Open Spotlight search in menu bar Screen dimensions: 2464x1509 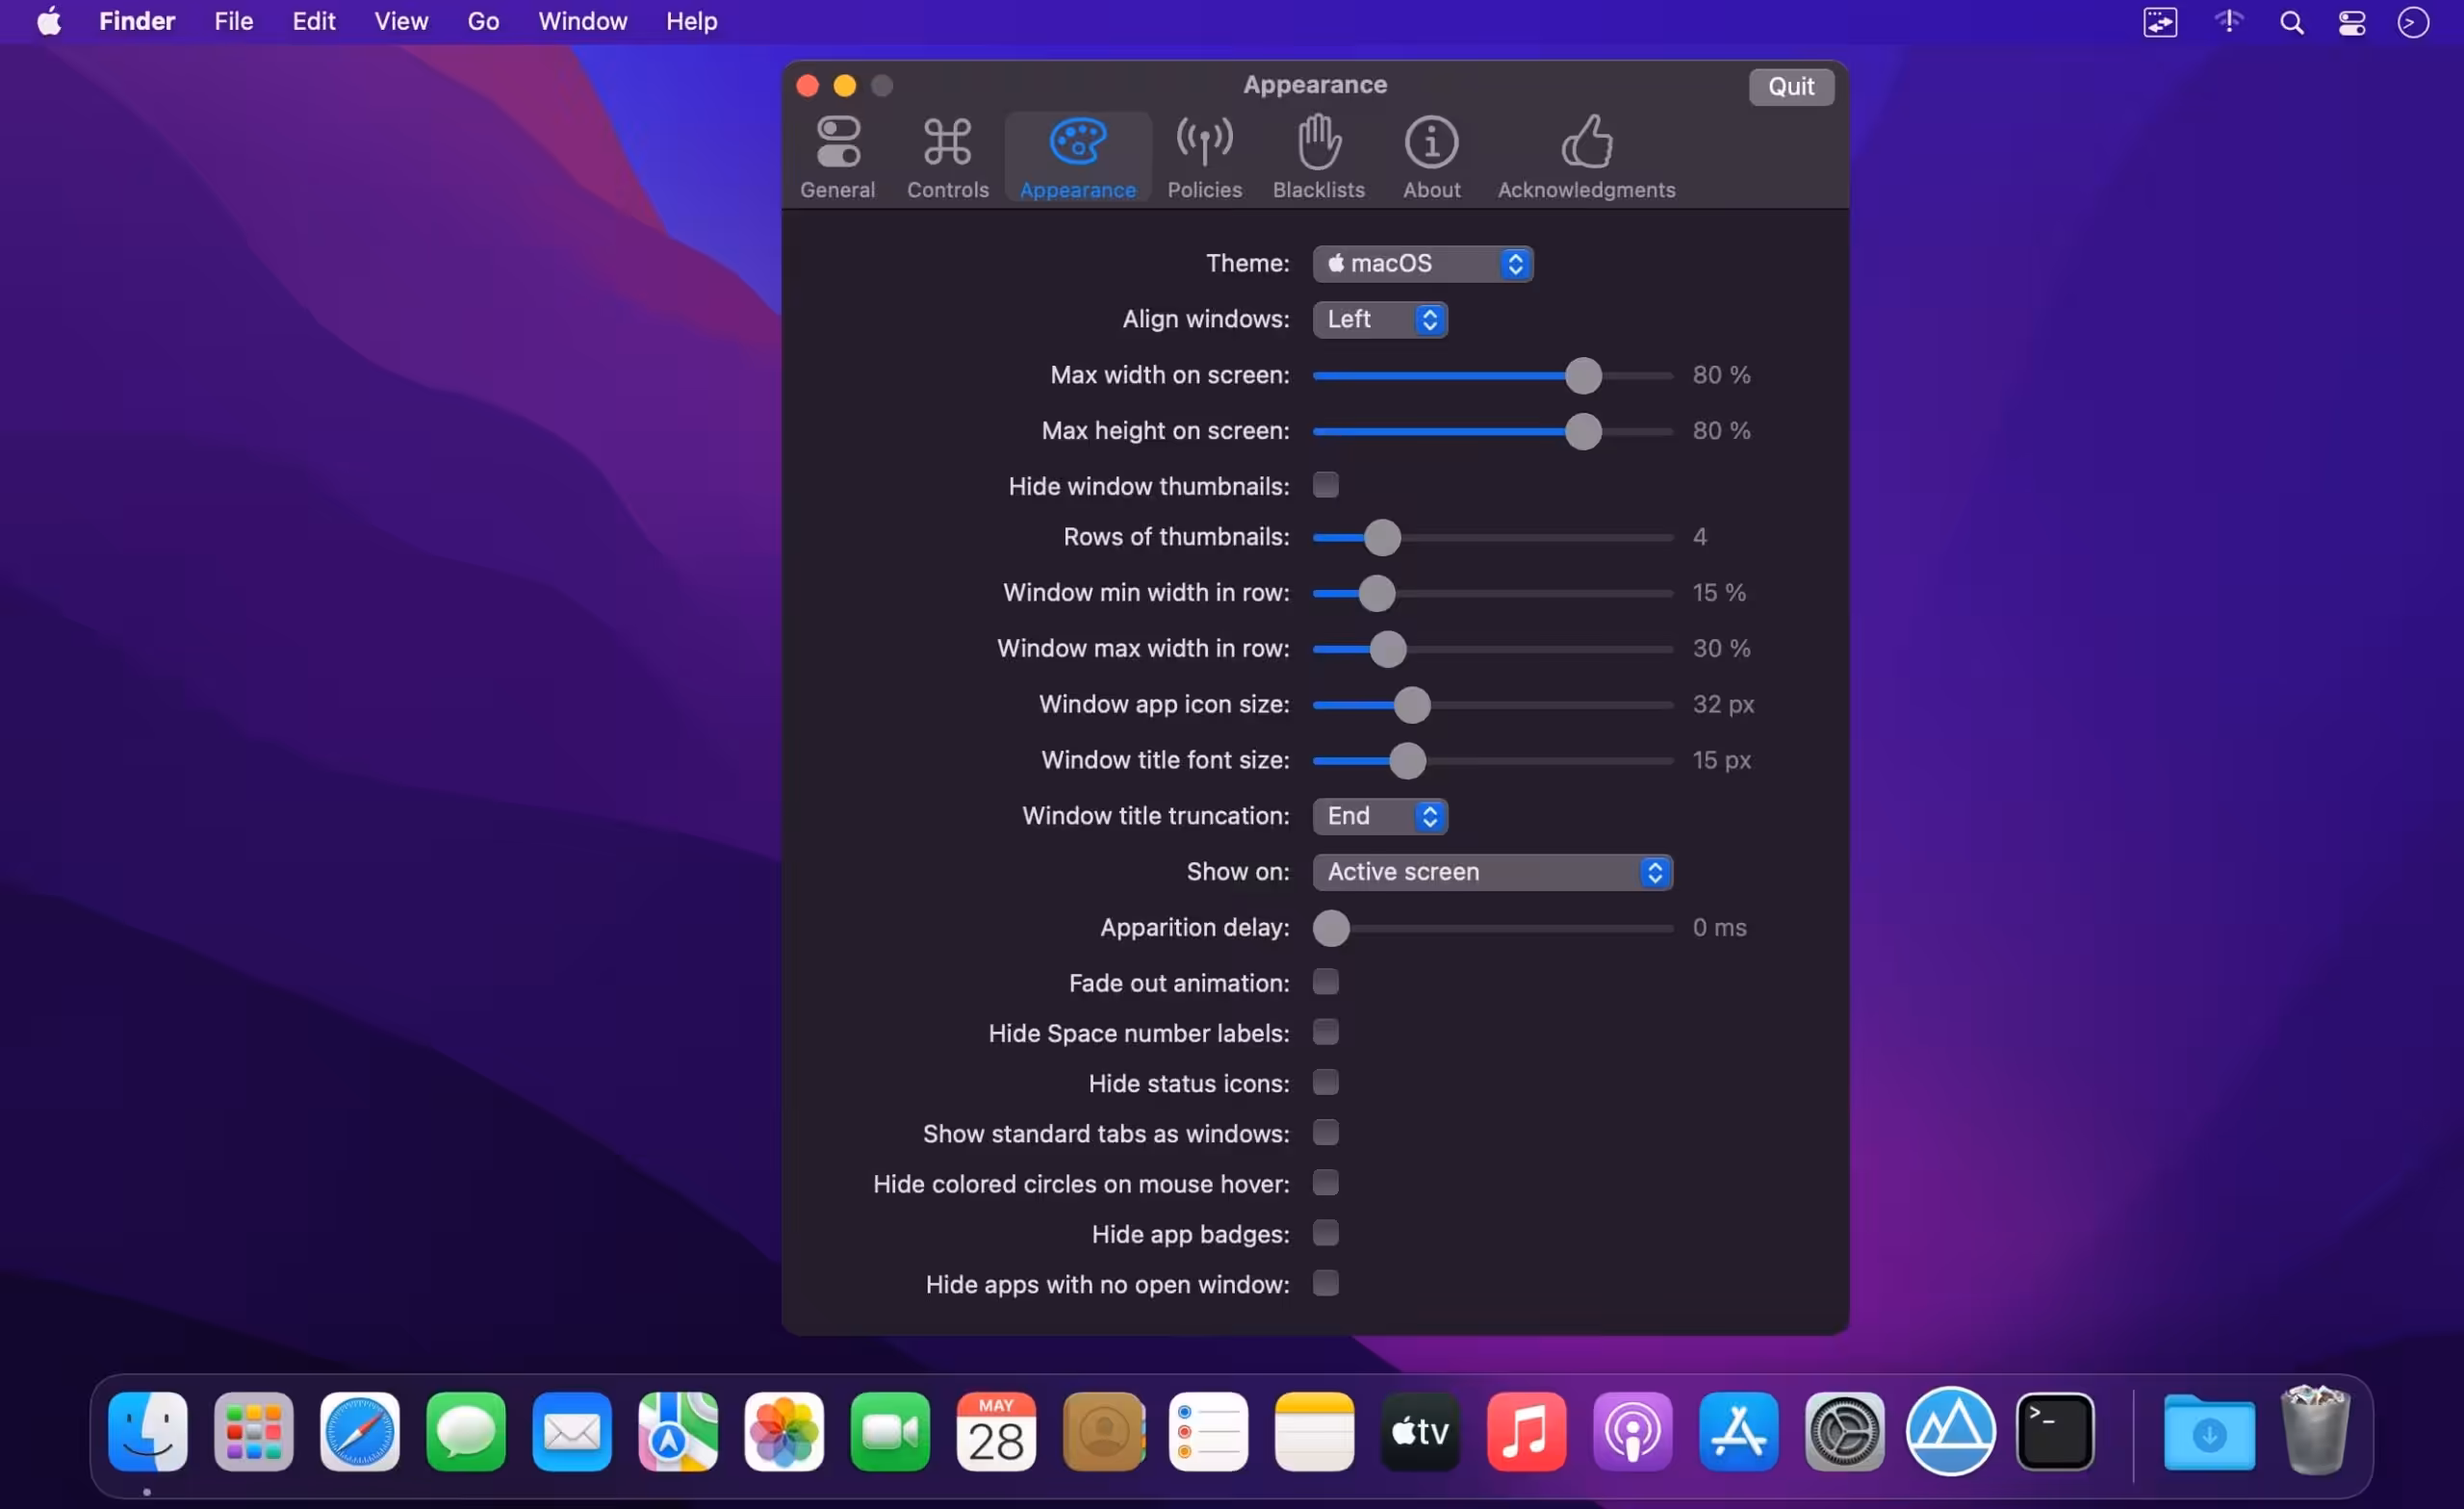pyautogui.click(x=2291, y=22)
